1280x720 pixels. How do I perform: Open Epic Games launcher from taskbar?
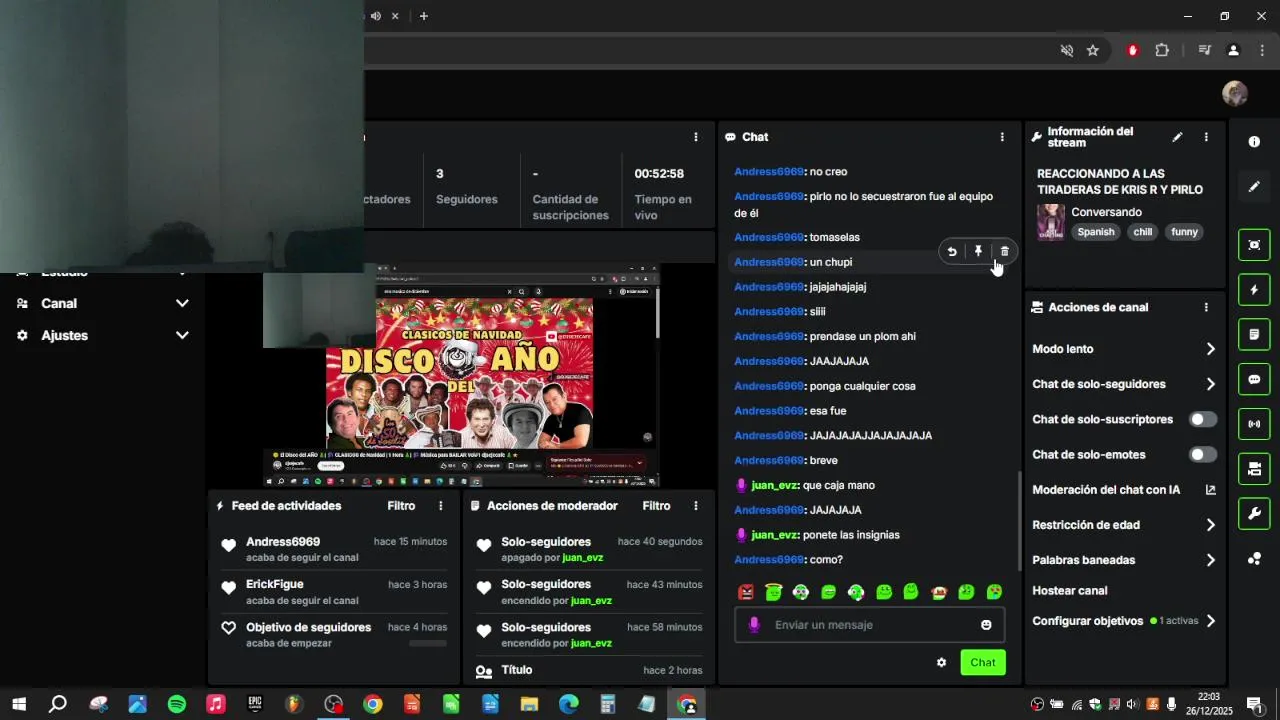(x=255, y=704)
